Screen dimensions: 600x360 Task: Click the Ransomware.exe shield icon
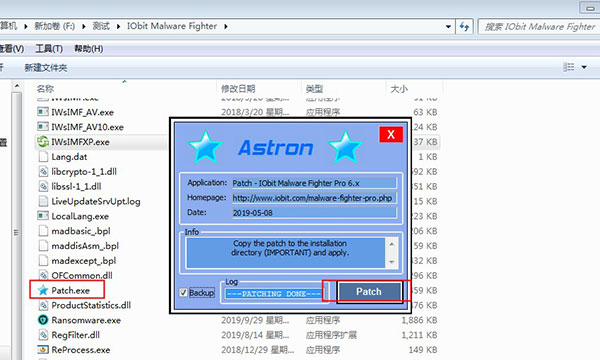(x=43, y=320)
